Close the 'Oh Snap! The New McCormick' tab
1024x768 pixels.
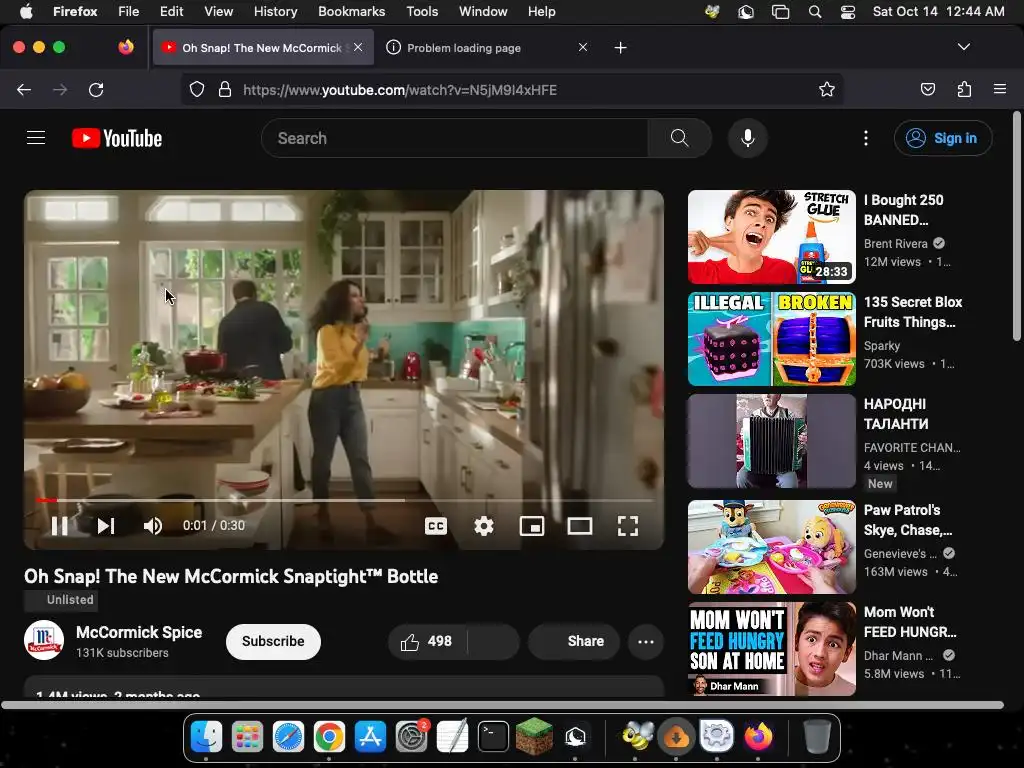(x=358, y=47)
